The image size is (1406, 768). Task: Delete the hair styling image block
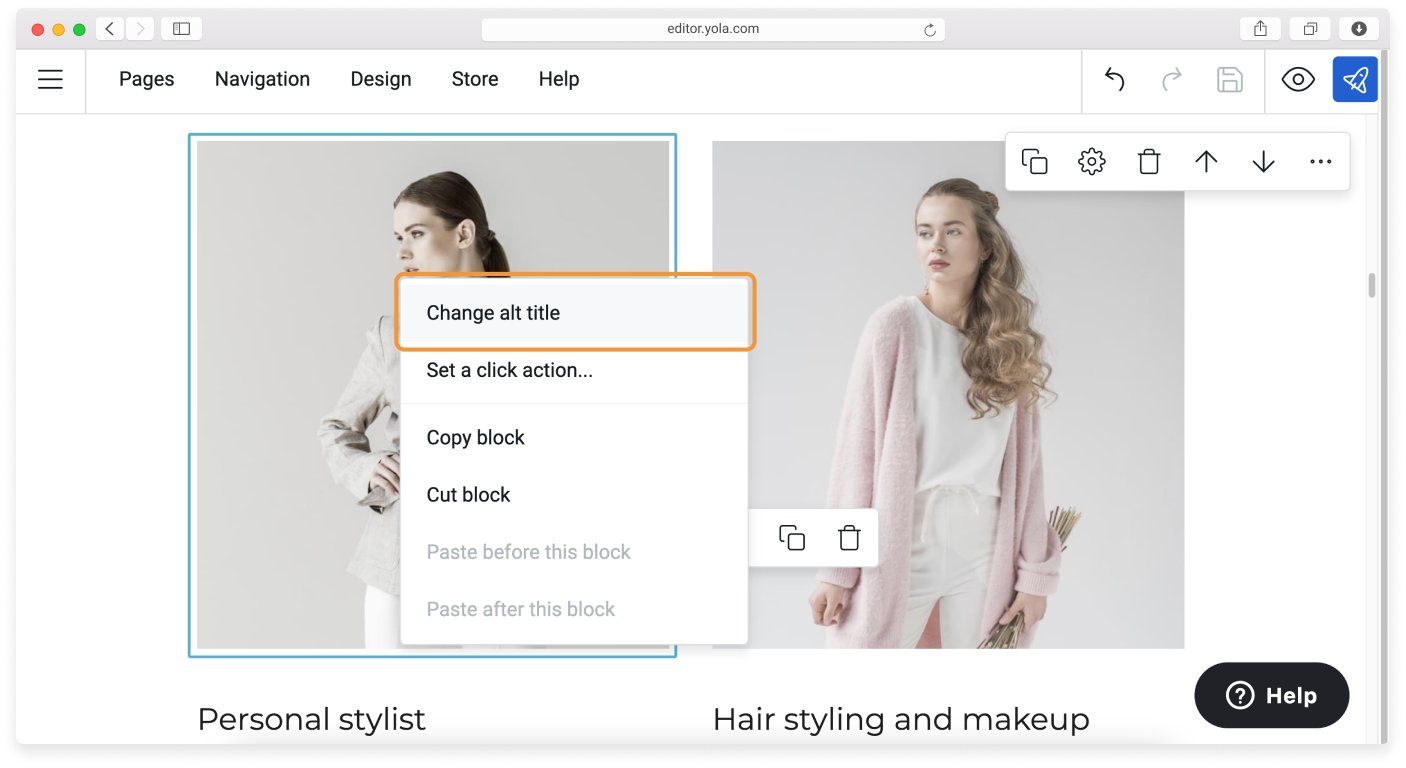tap(848, 537)
